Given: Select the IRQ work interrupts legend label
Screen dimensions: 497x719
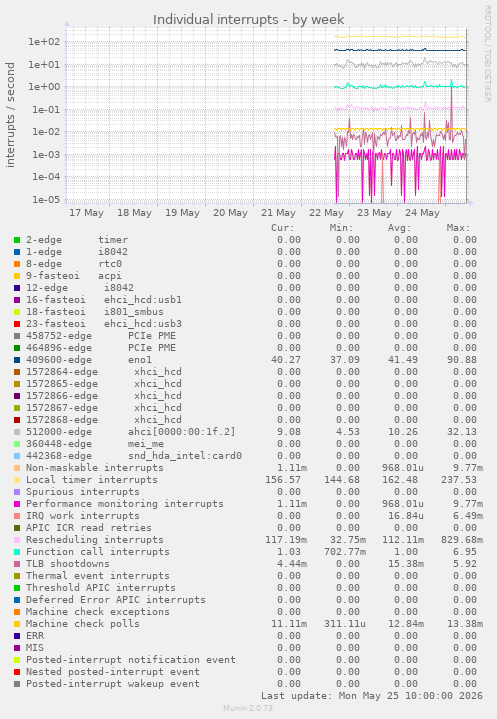Looking at the screenshot, I should click(x=83, y=516).
